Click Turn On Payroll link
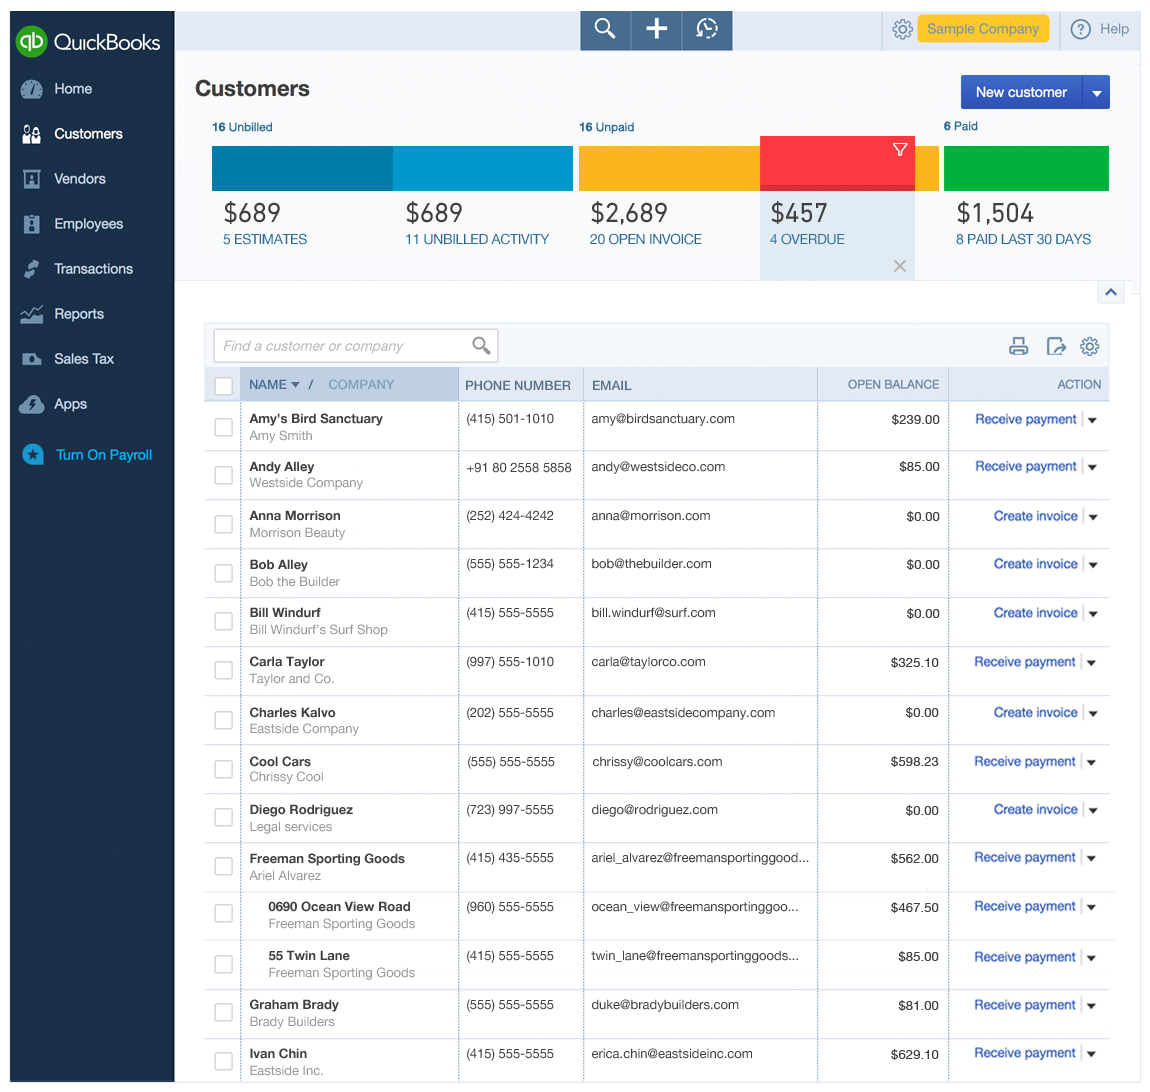Viewport: 1150px width, 1092px height. (x=104, y=455)
